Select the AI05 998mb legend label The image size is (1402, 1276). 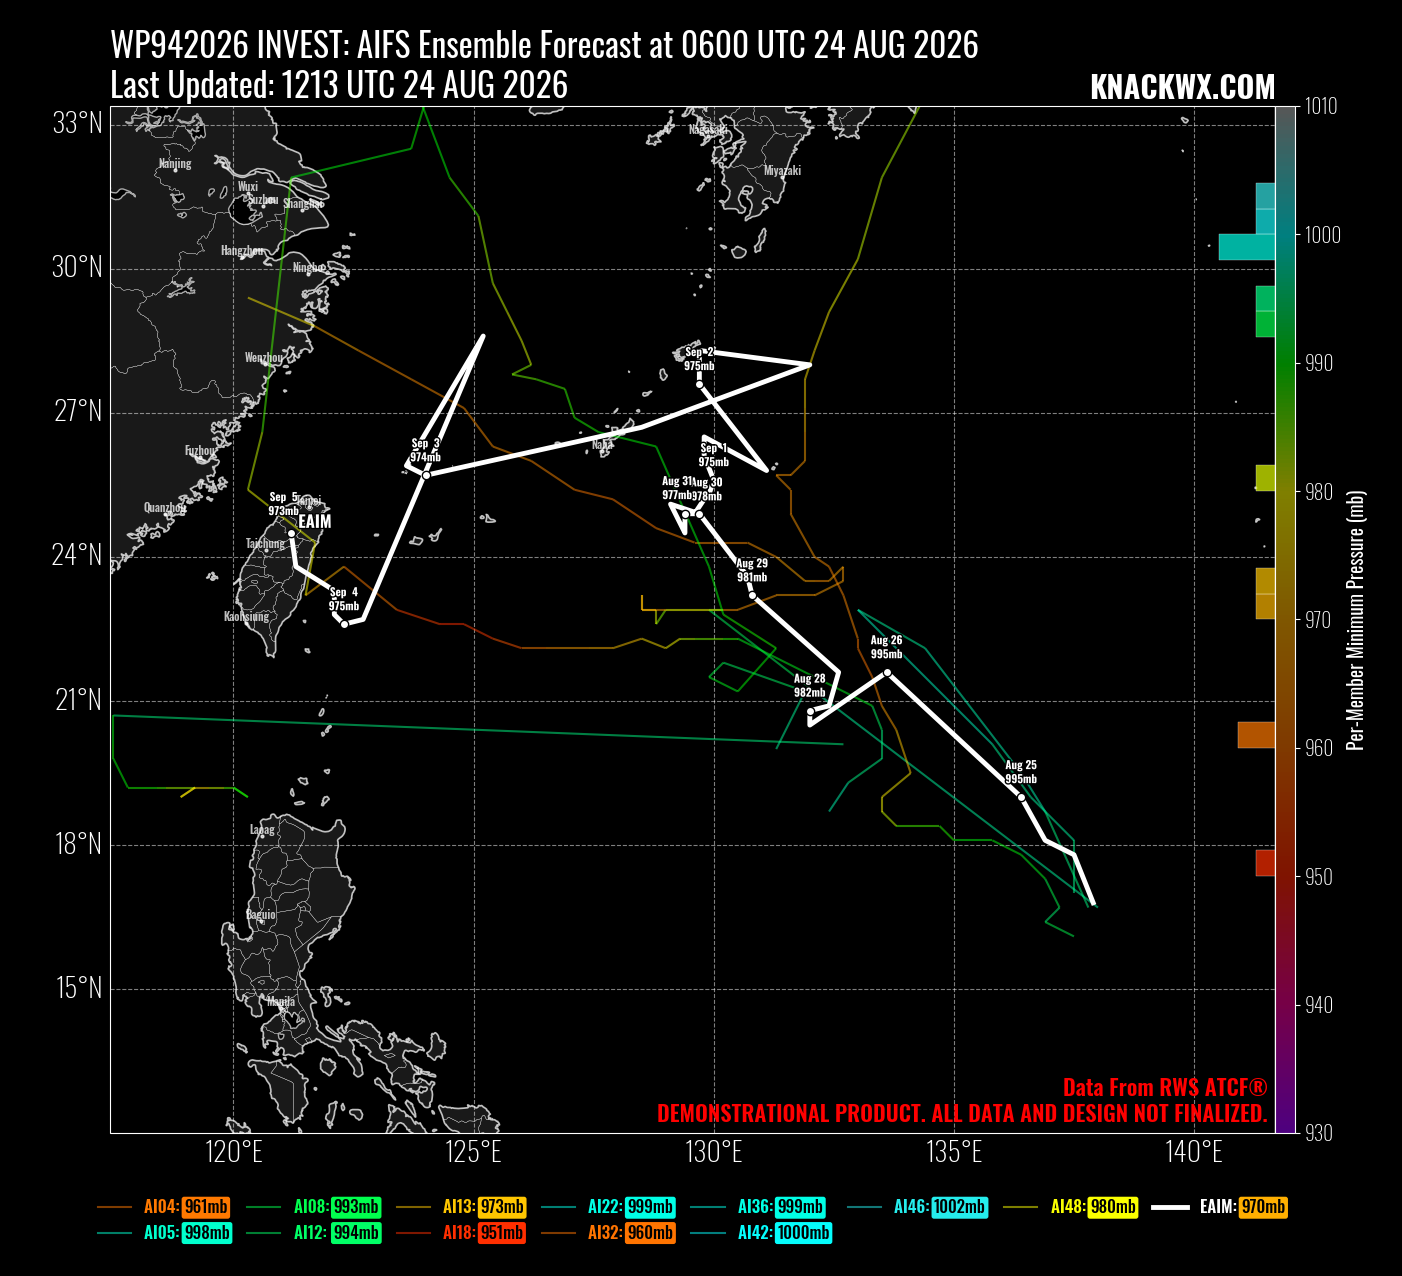165,1233
